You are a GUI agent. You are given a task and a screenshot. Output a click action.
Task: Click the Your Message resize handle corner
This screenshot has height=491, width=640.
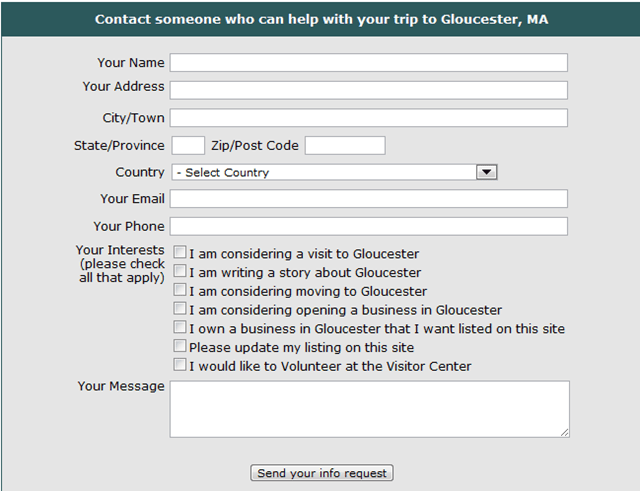click(x=564, y=432)
